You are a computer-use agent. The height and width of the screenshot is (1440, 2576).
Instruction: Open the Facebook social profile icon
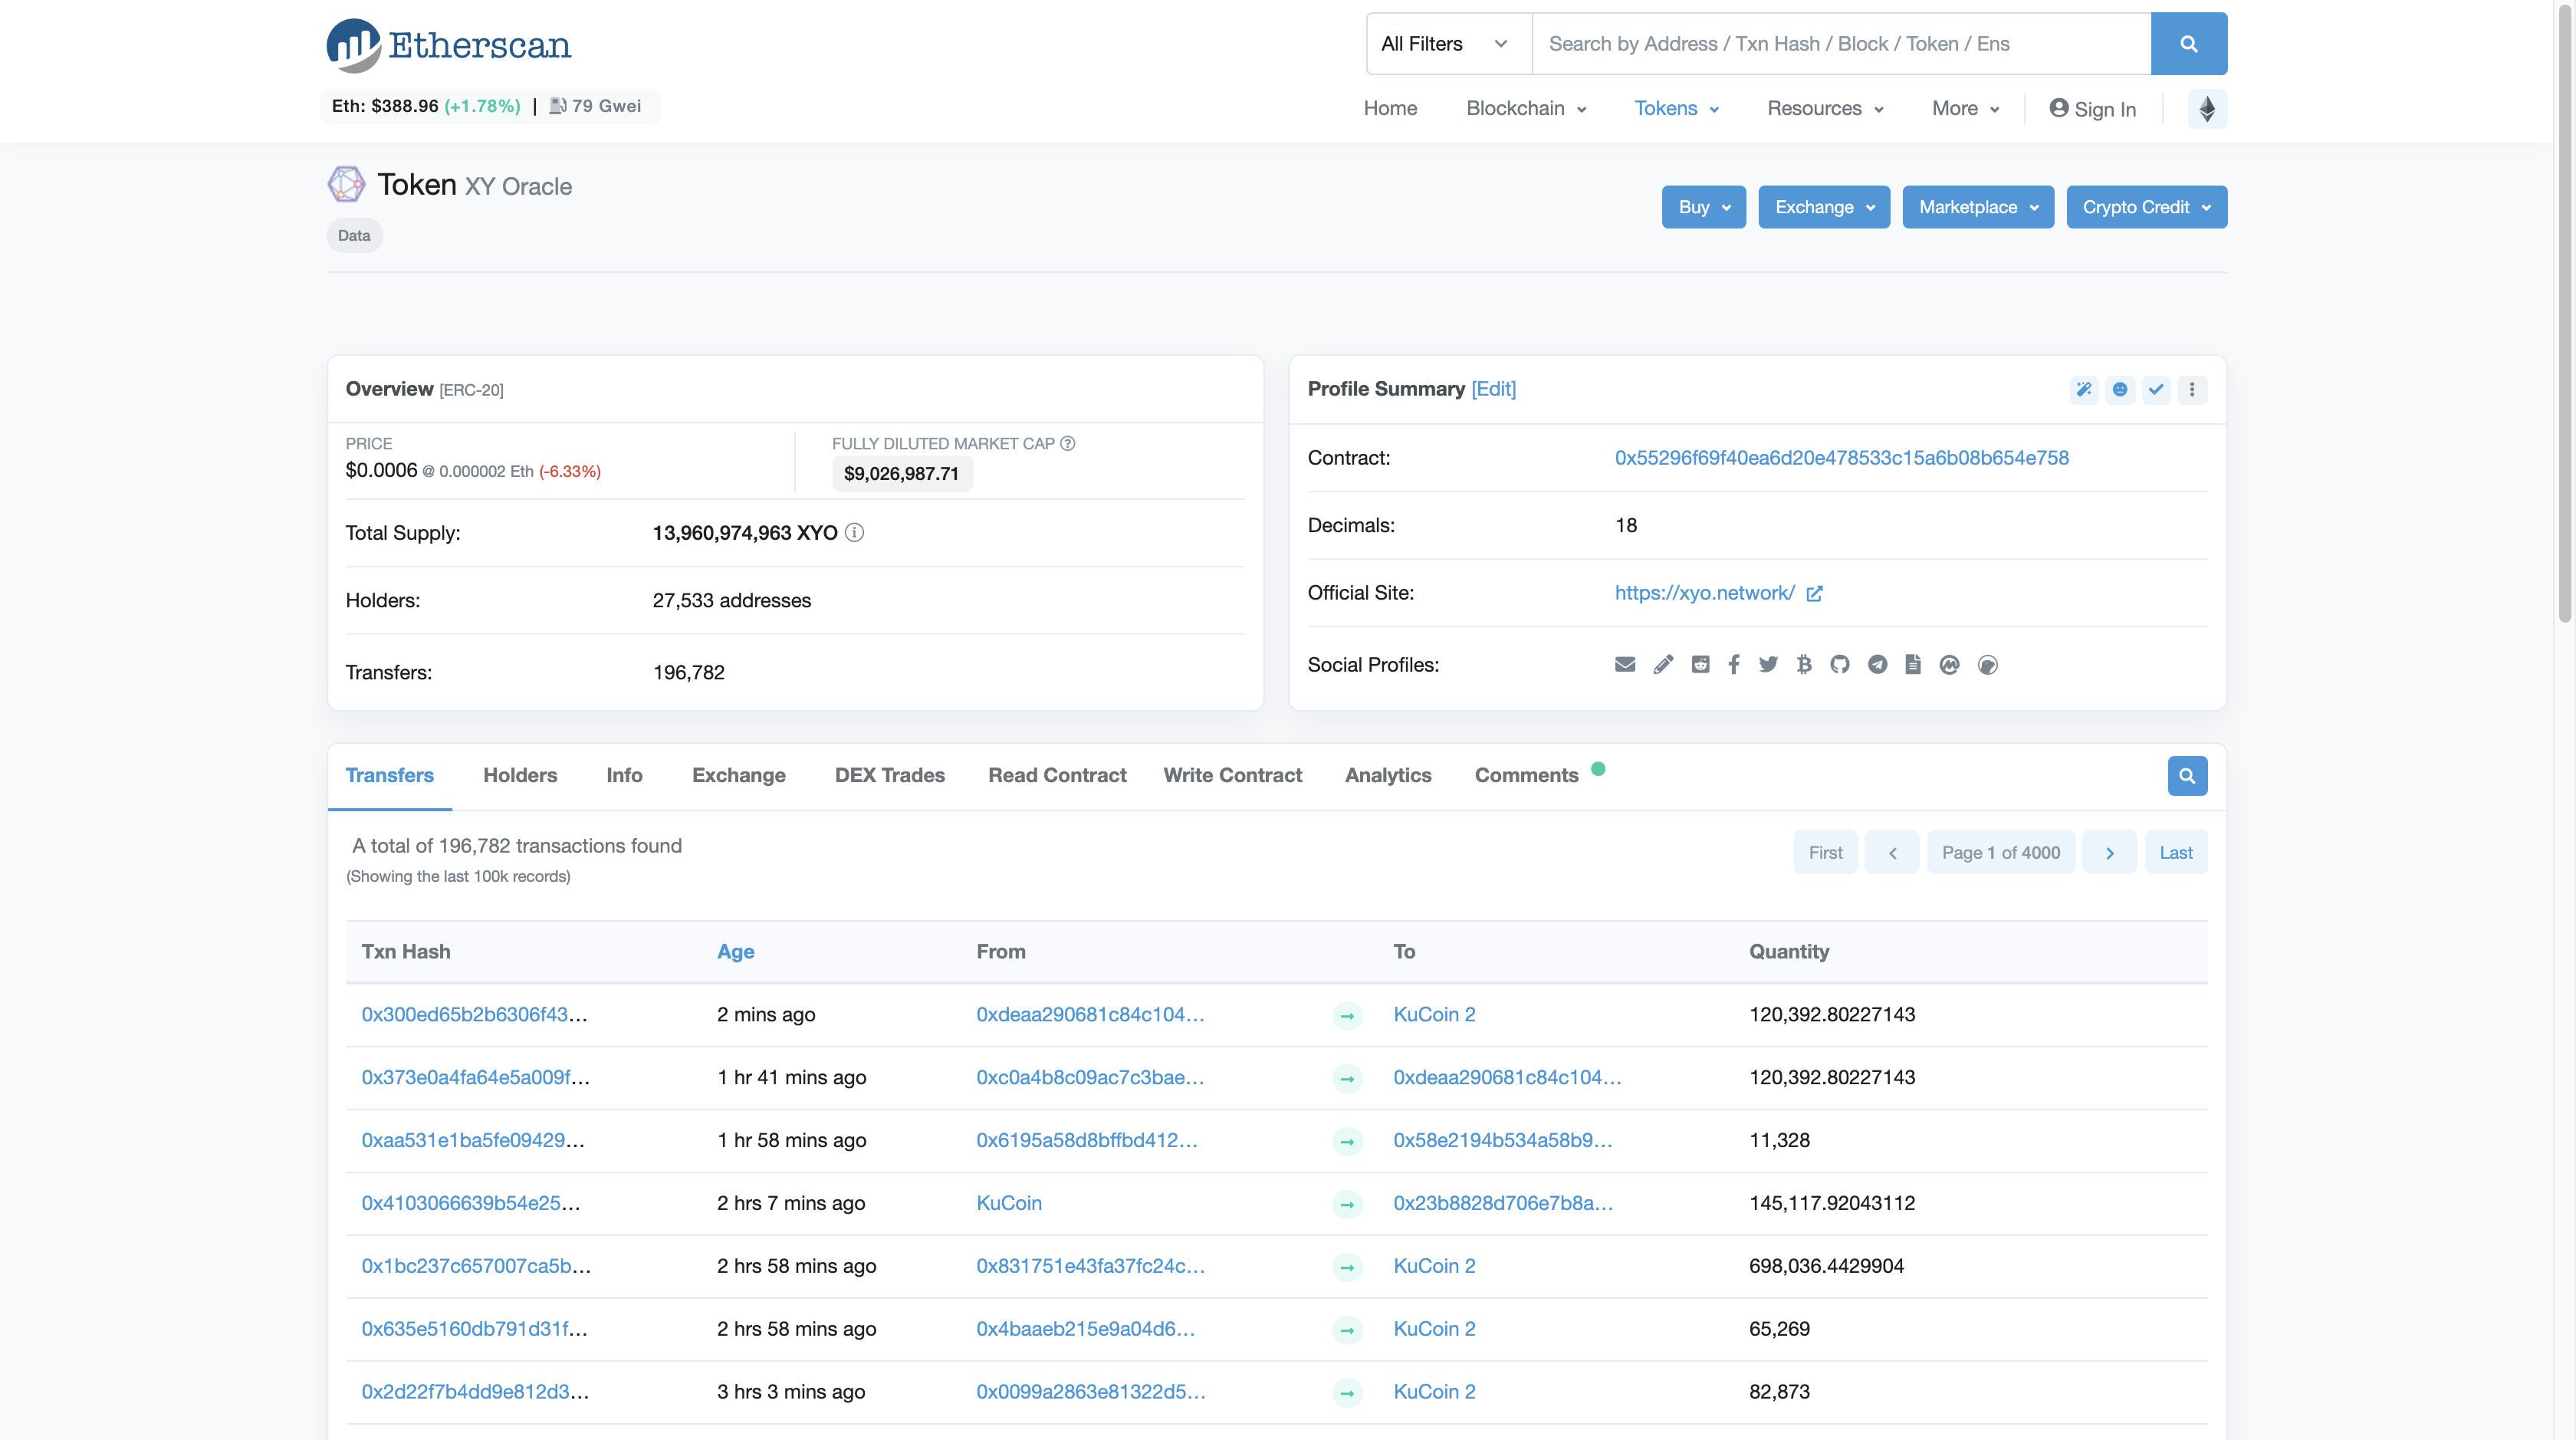click(x=1734, y=664)
